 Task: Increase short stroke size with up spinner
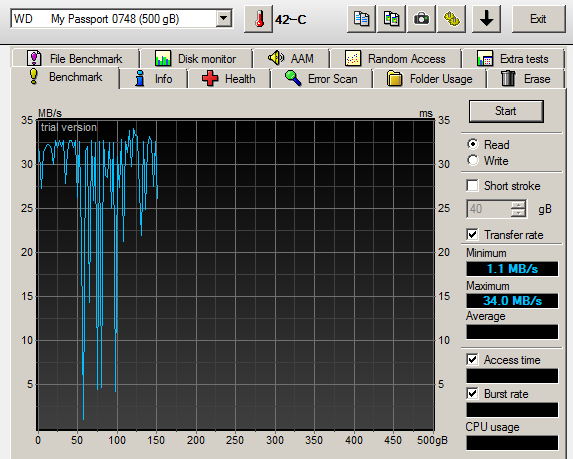point(518,205)
